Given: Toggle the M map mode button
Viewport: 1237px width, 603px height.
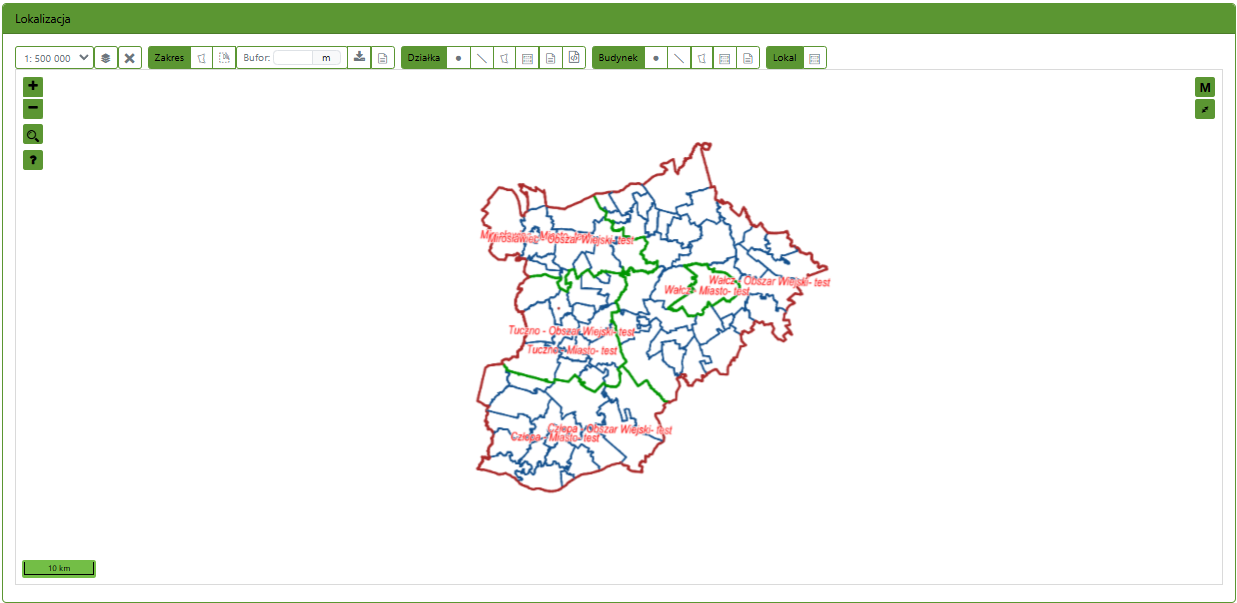Looking at the screenshot, I should tap(1205, 87).
